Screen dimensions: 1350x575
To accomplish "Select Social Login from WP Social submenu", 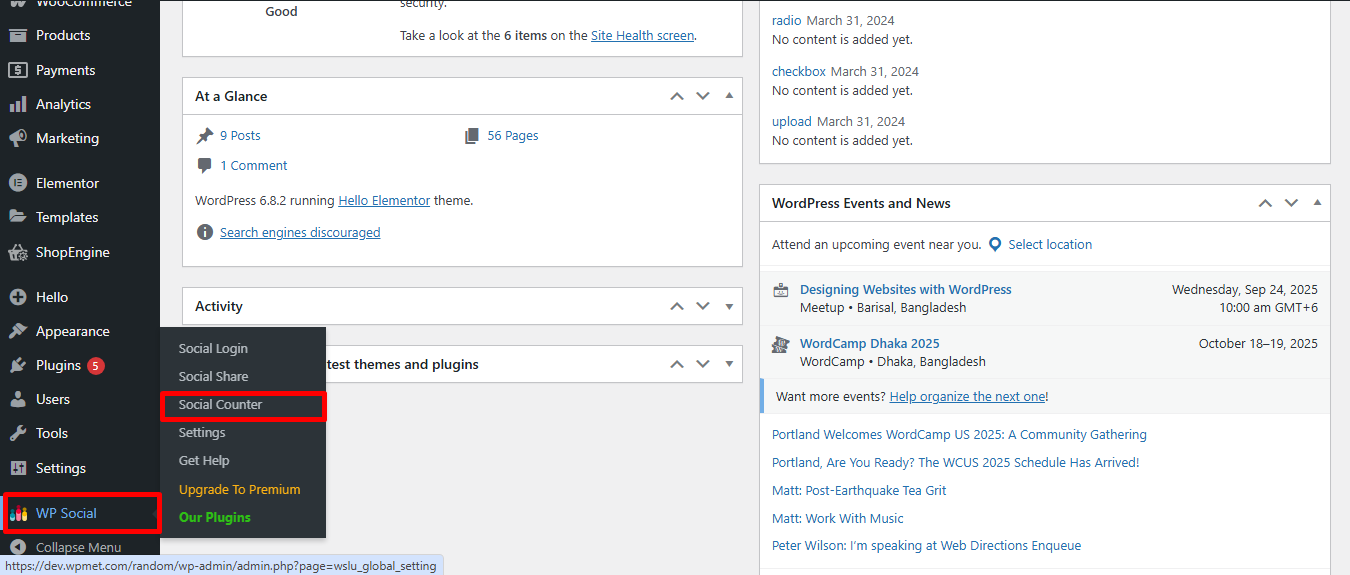I will pyautogui.click(x=213, y=349).
